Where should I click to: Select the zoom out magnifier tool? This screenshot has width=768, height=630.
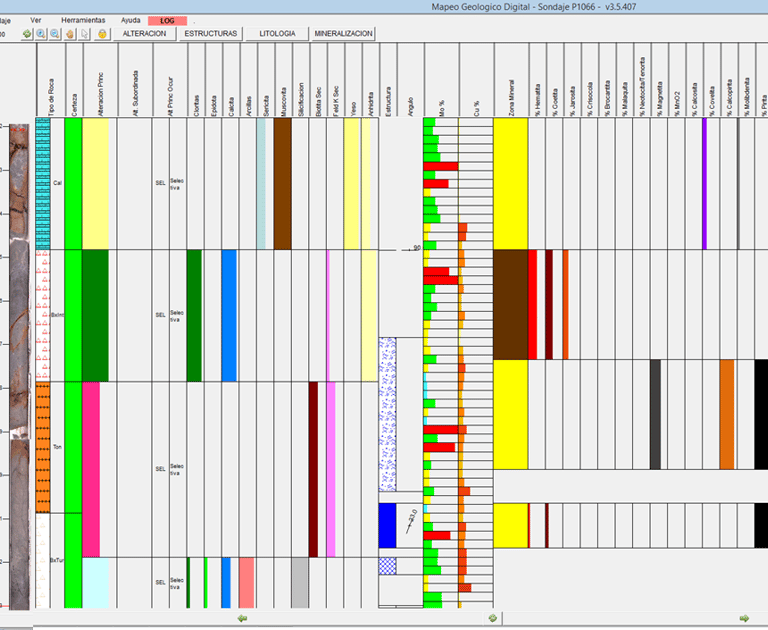55,34
